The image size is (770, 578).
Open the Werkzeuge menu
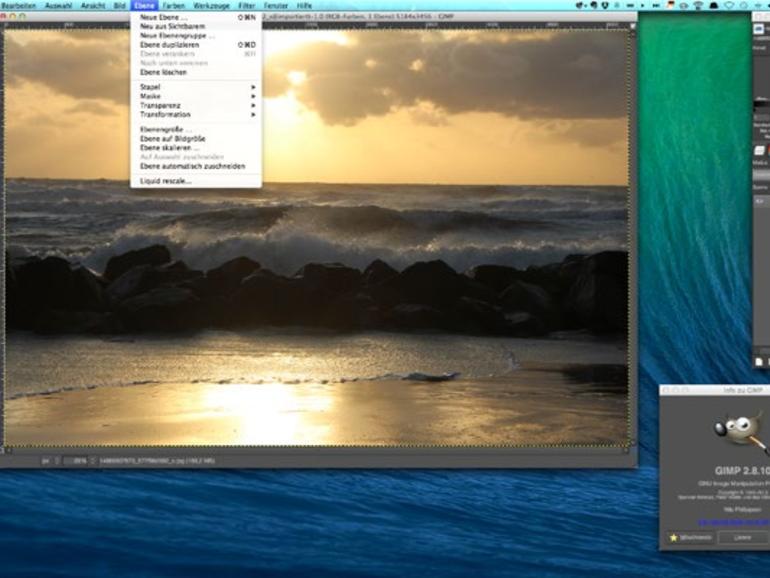[x=212, y=5]
